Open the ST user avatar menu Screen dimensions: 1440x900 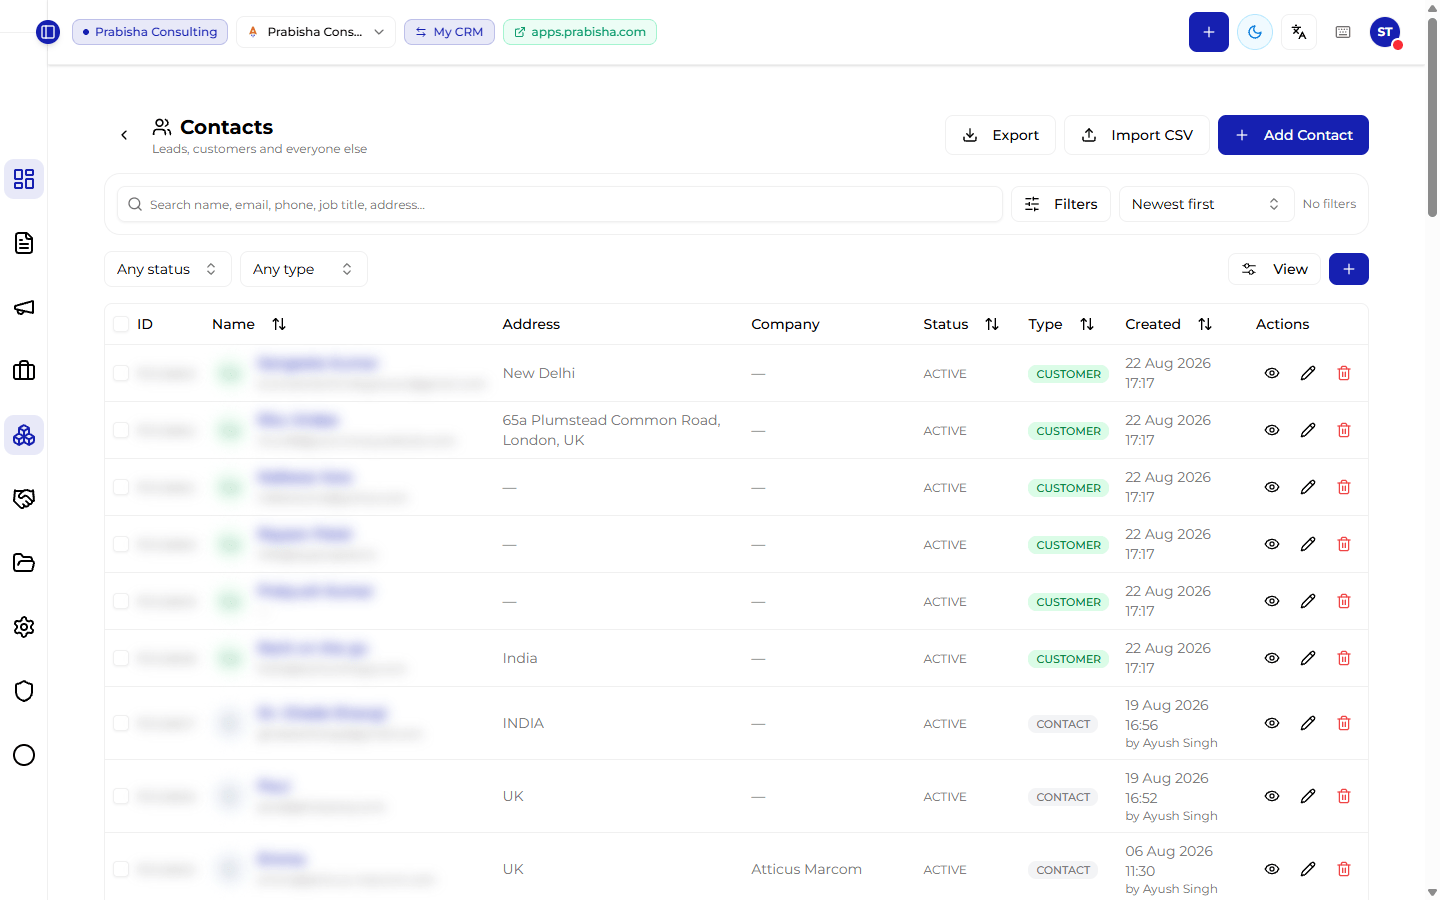(x=1385, y=32)
